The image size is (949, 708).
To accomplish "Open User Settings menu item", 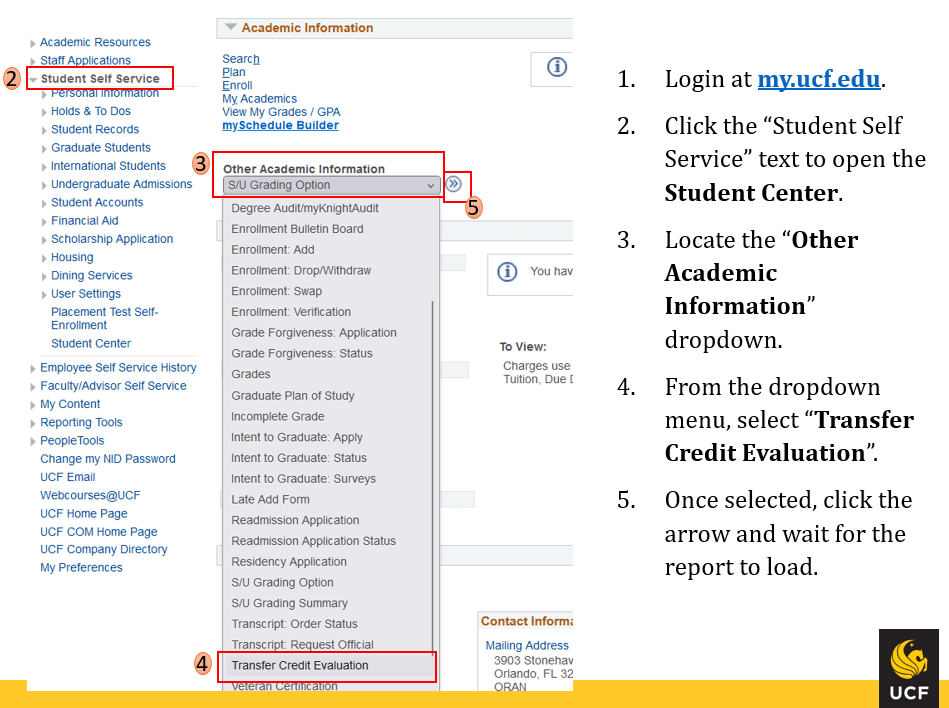I will (86, 293).
